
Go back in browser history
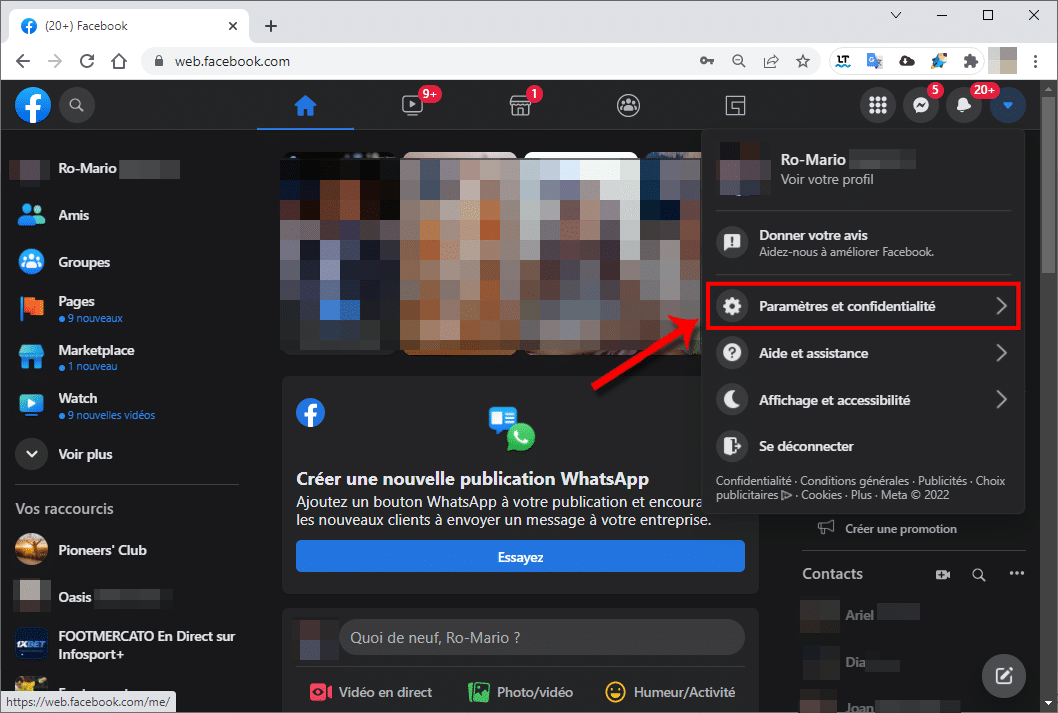click(23, 61)
